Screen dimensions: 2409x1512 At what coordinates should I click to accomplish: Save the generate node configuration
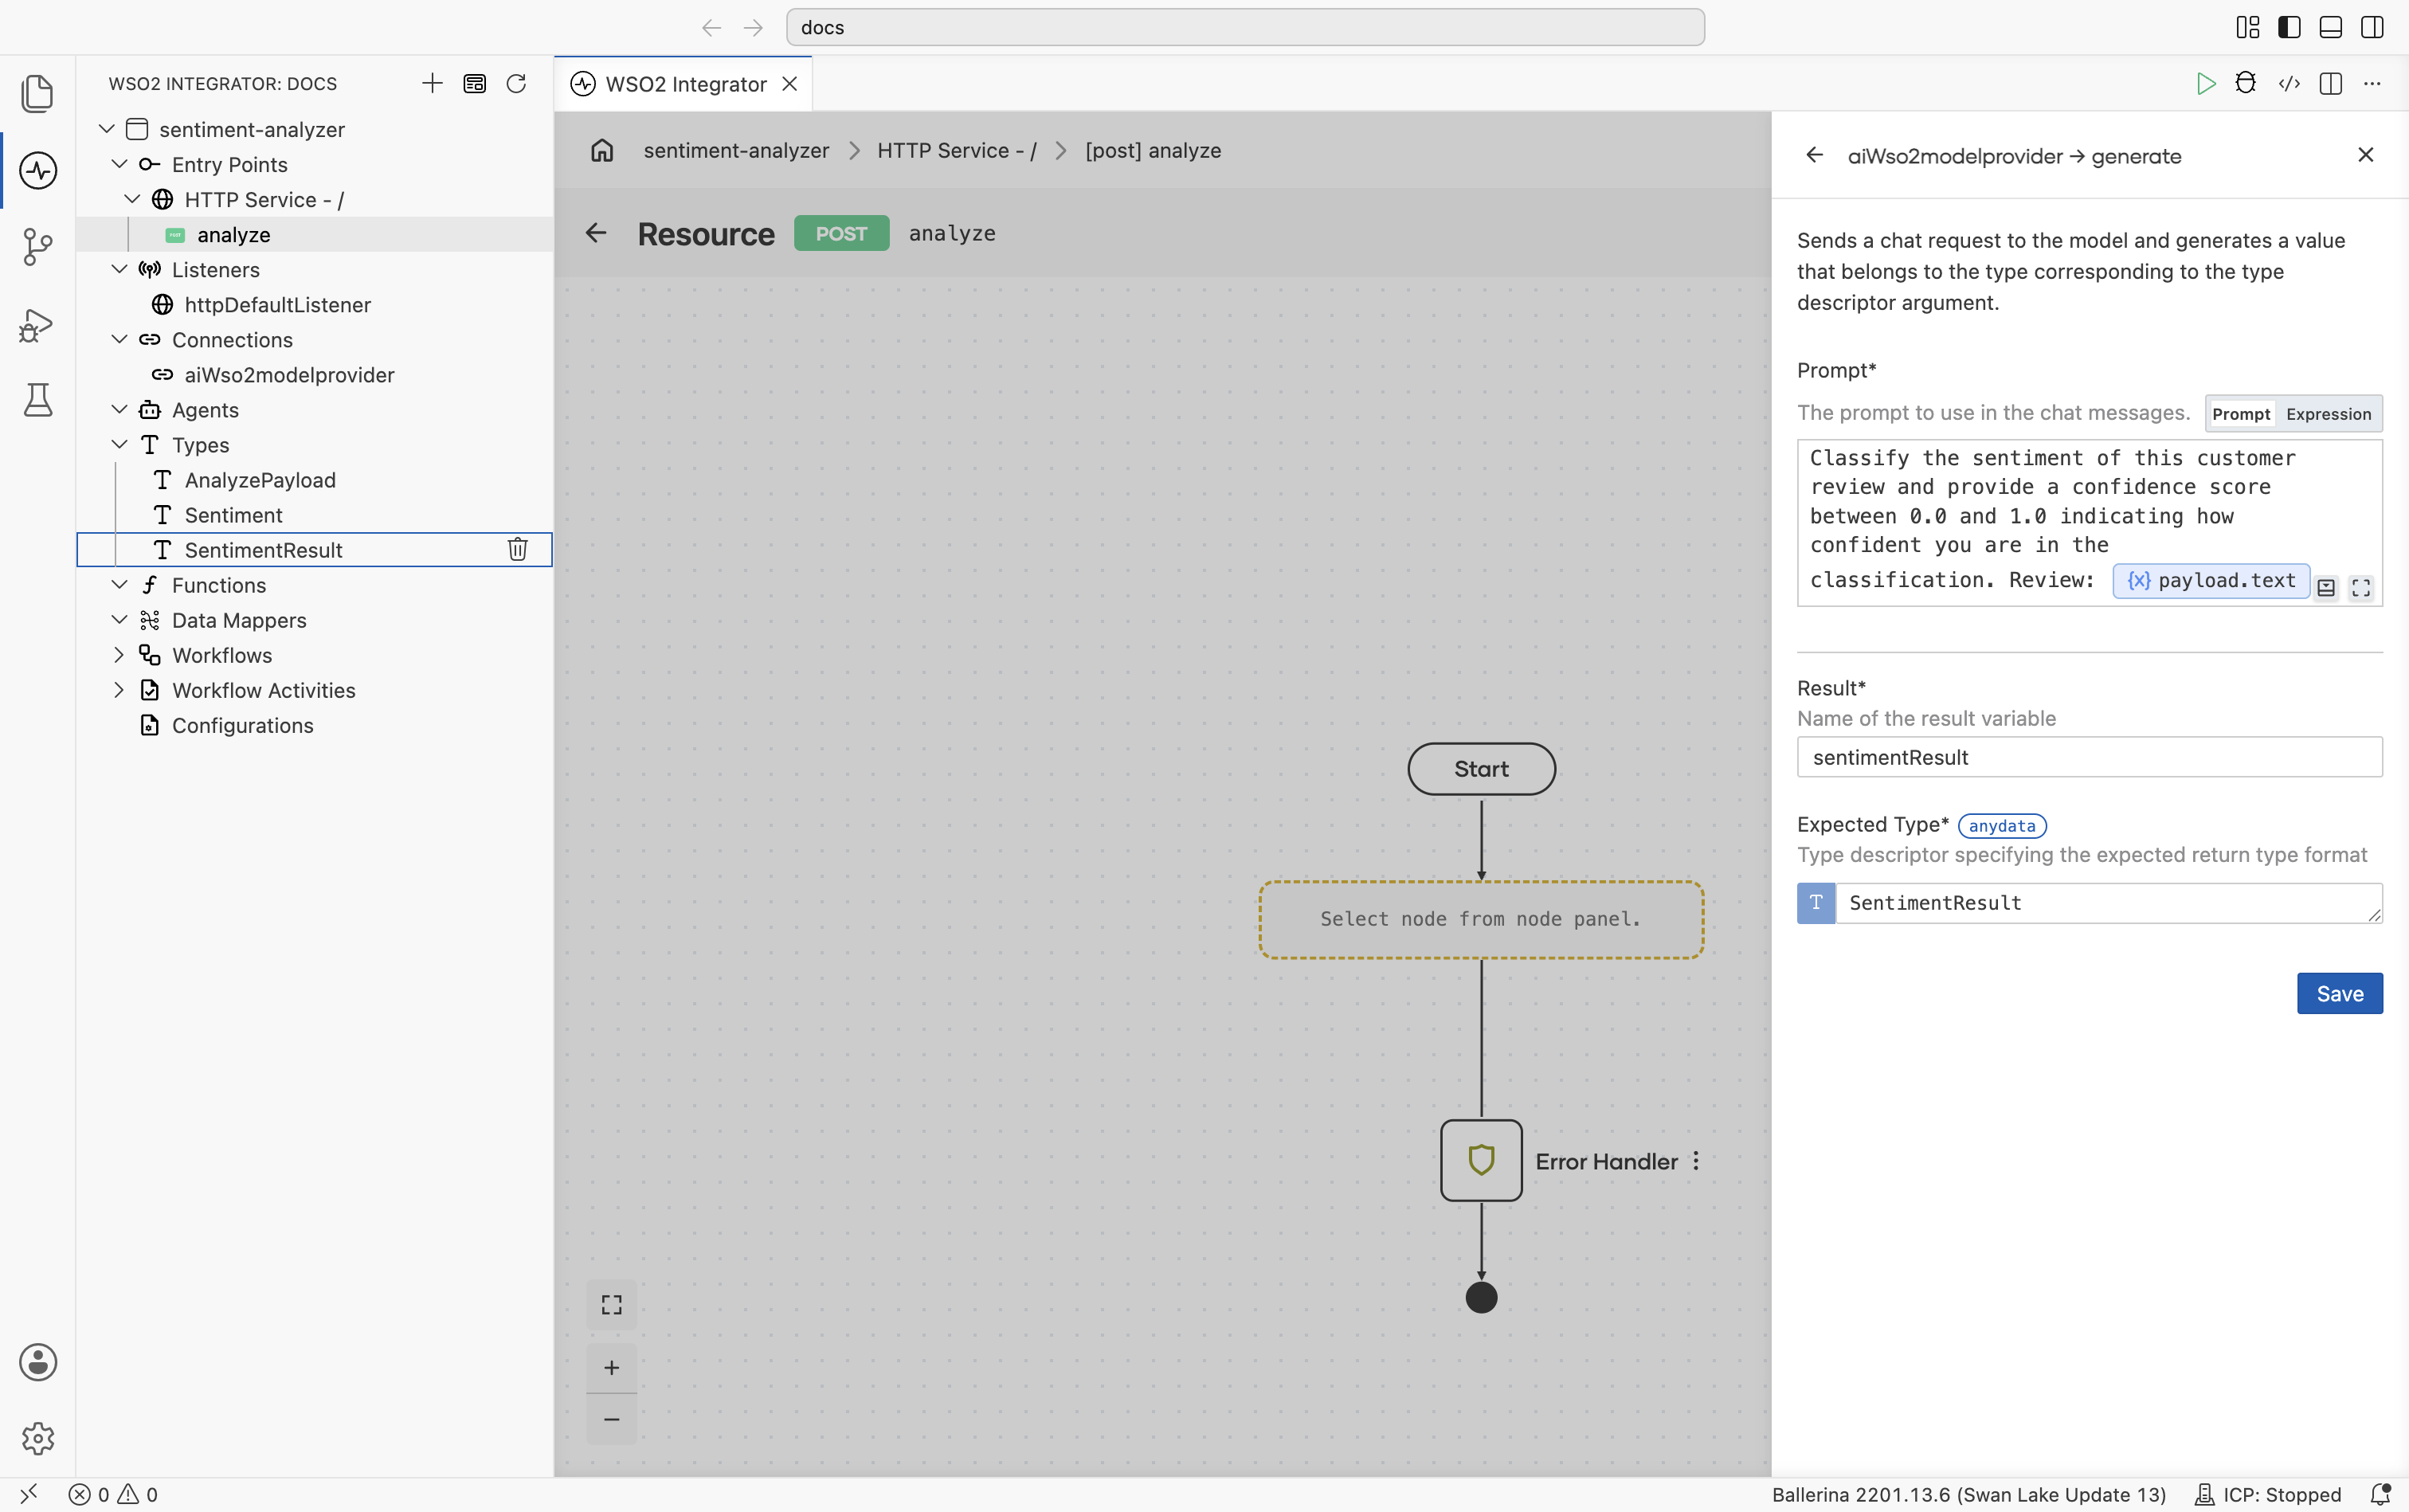click(x=2339, y=993)
